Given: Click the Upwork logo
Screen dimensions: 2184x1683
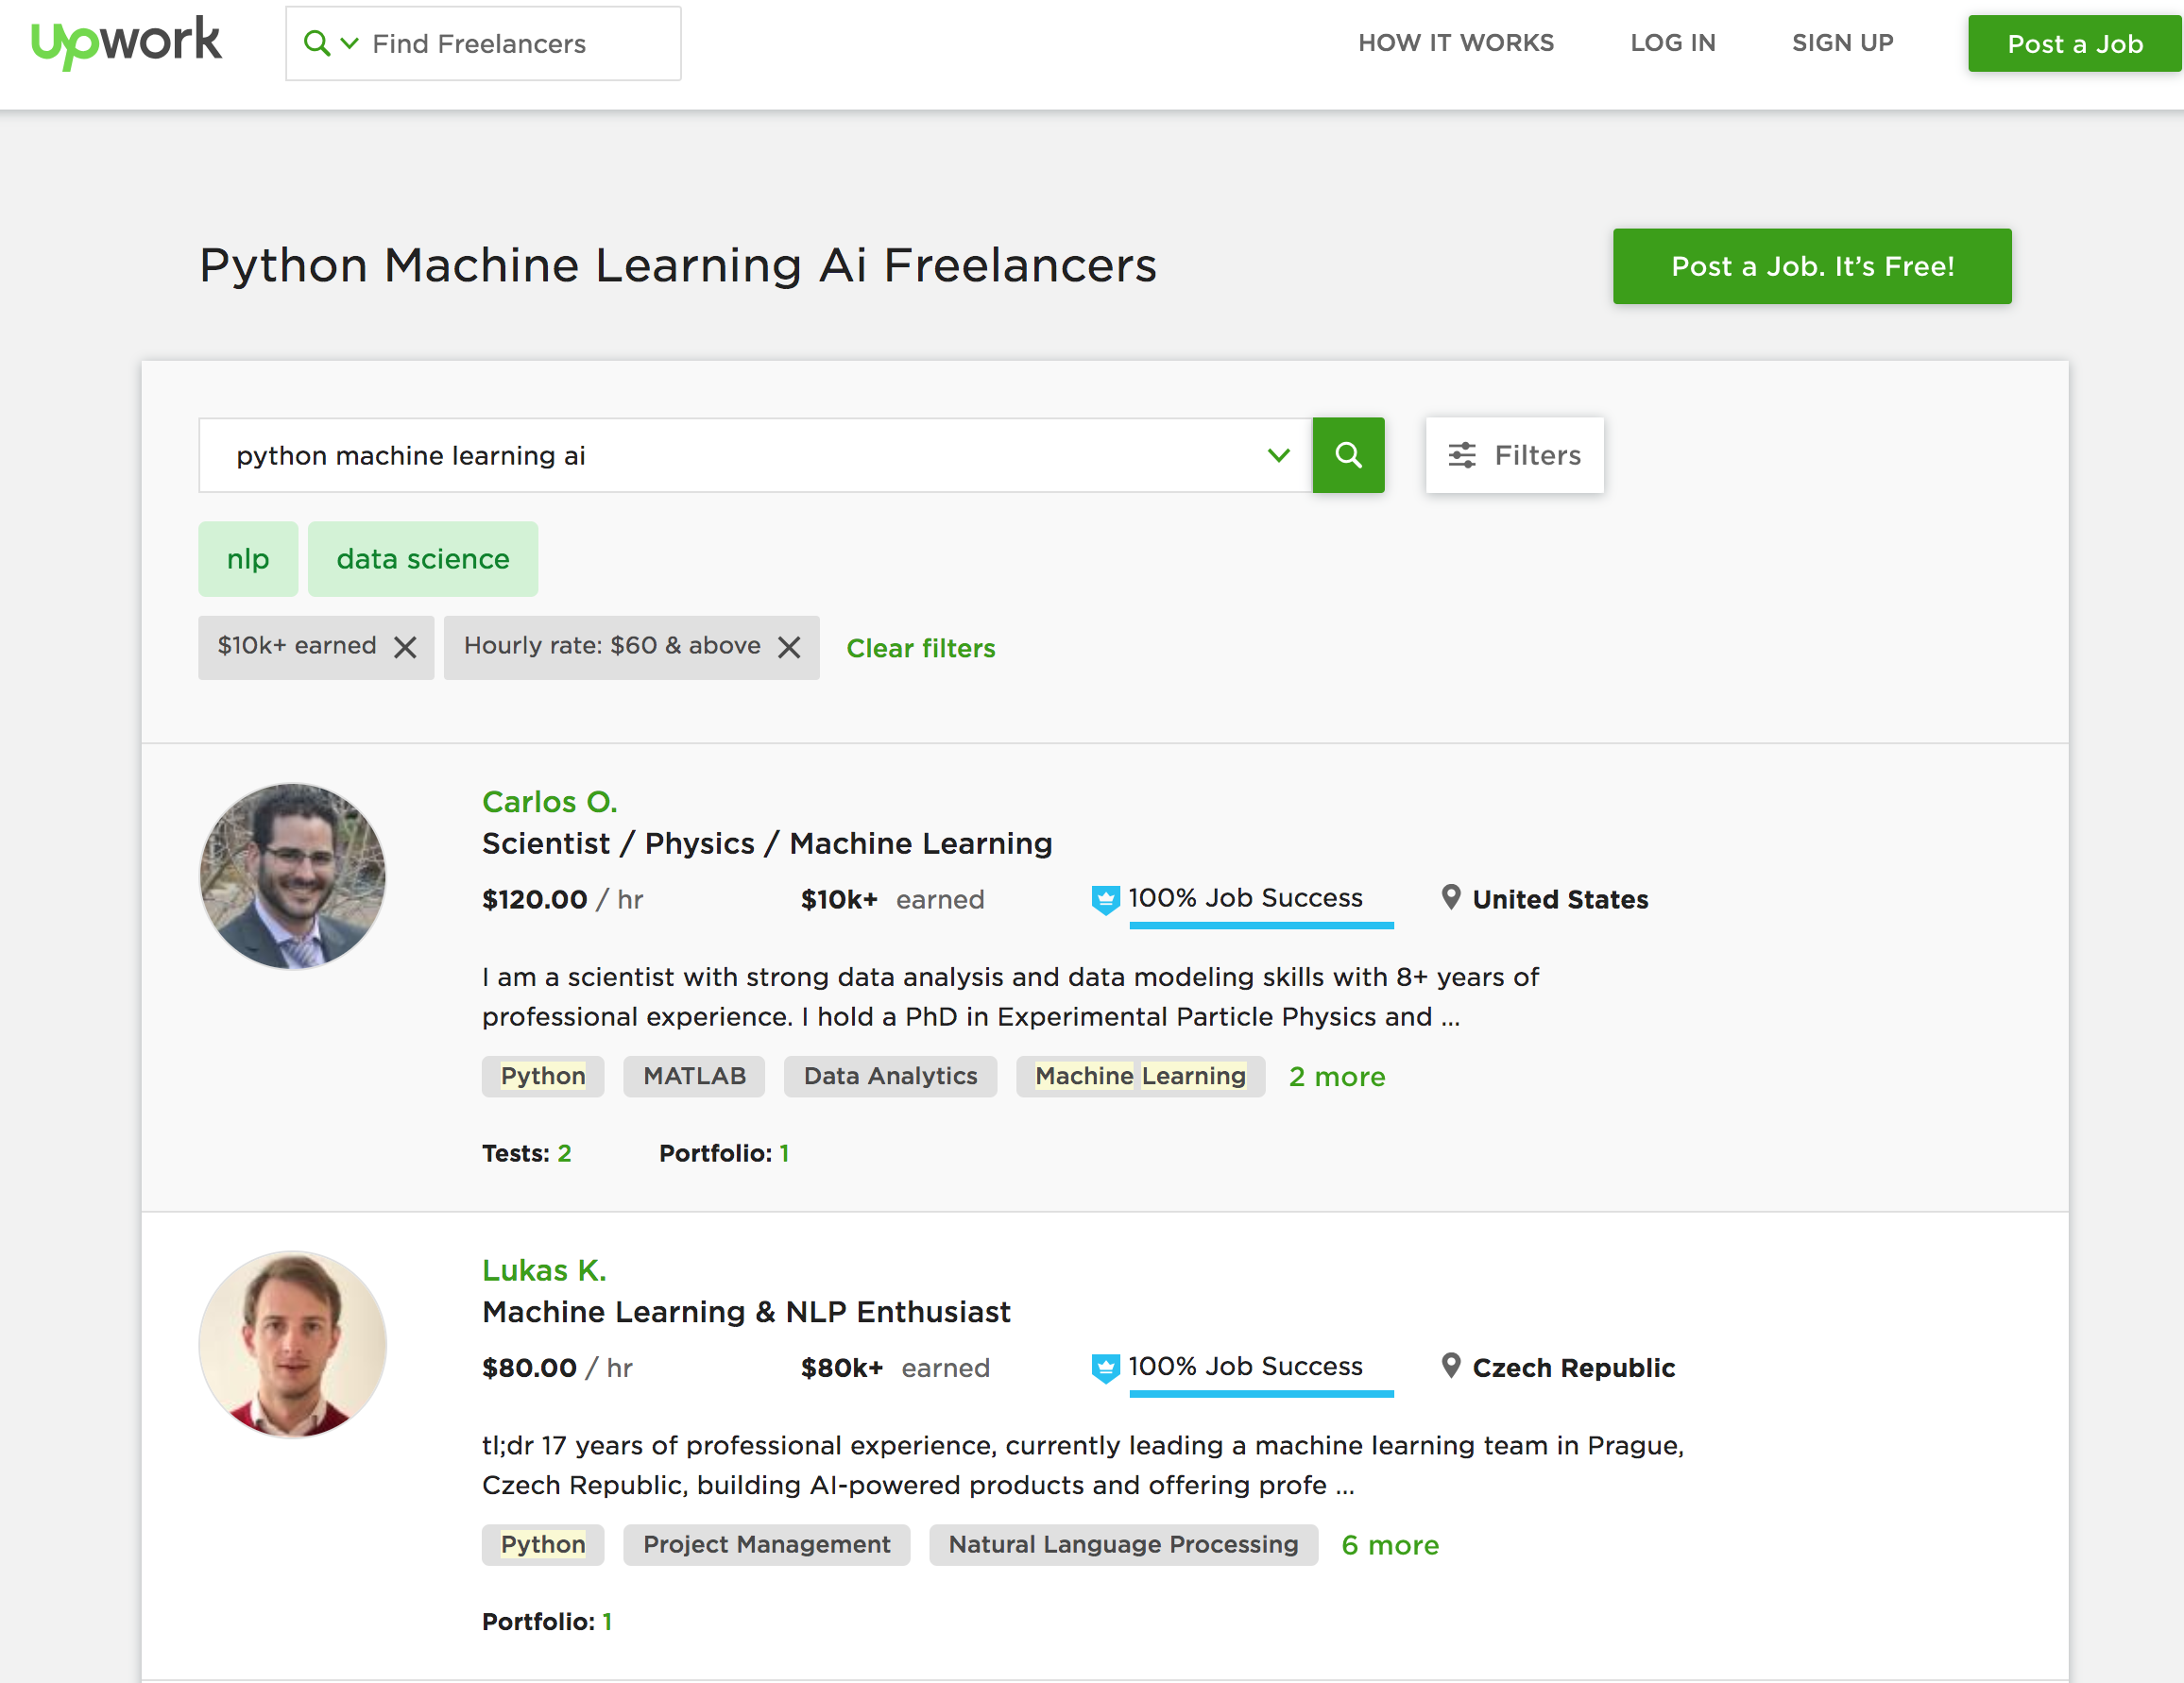Looking at the screenshot, I should [x=126, y=42].
